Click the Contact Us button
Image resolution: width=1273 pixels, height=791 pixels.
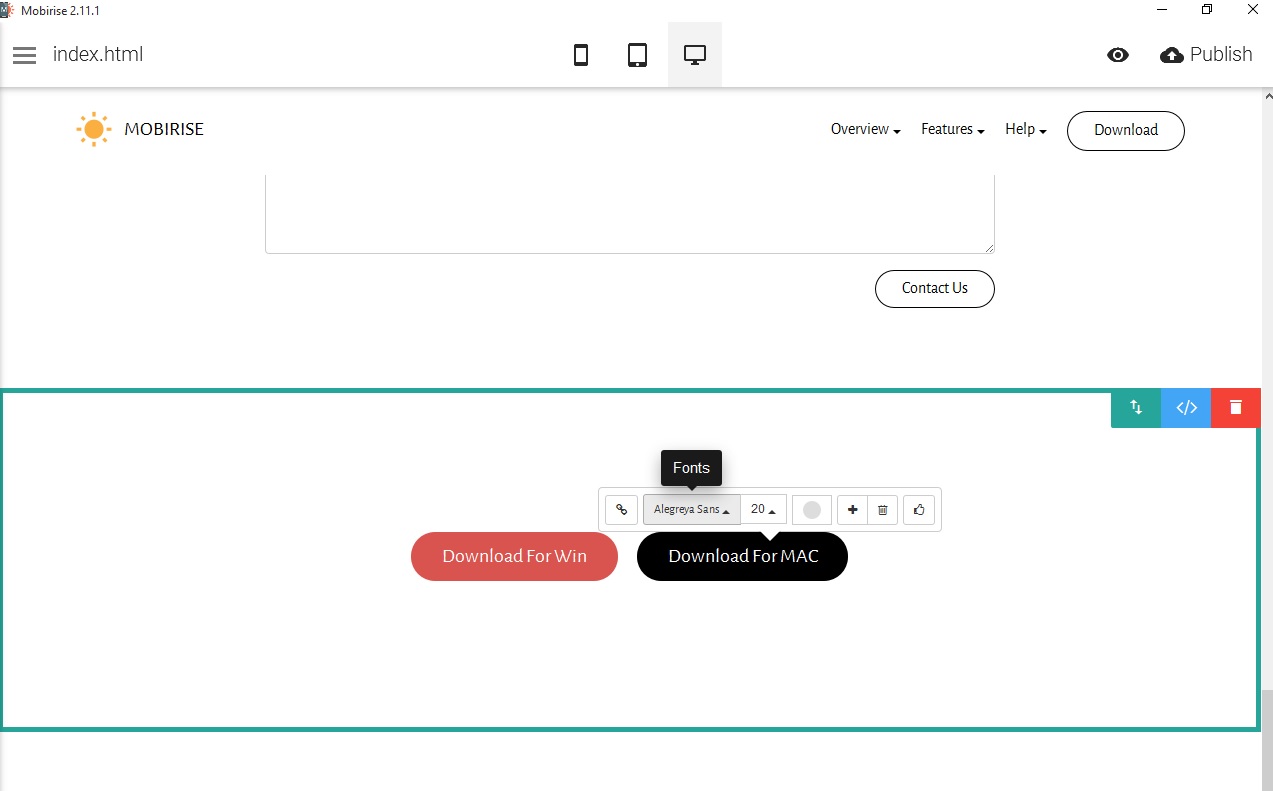(934, 288)
